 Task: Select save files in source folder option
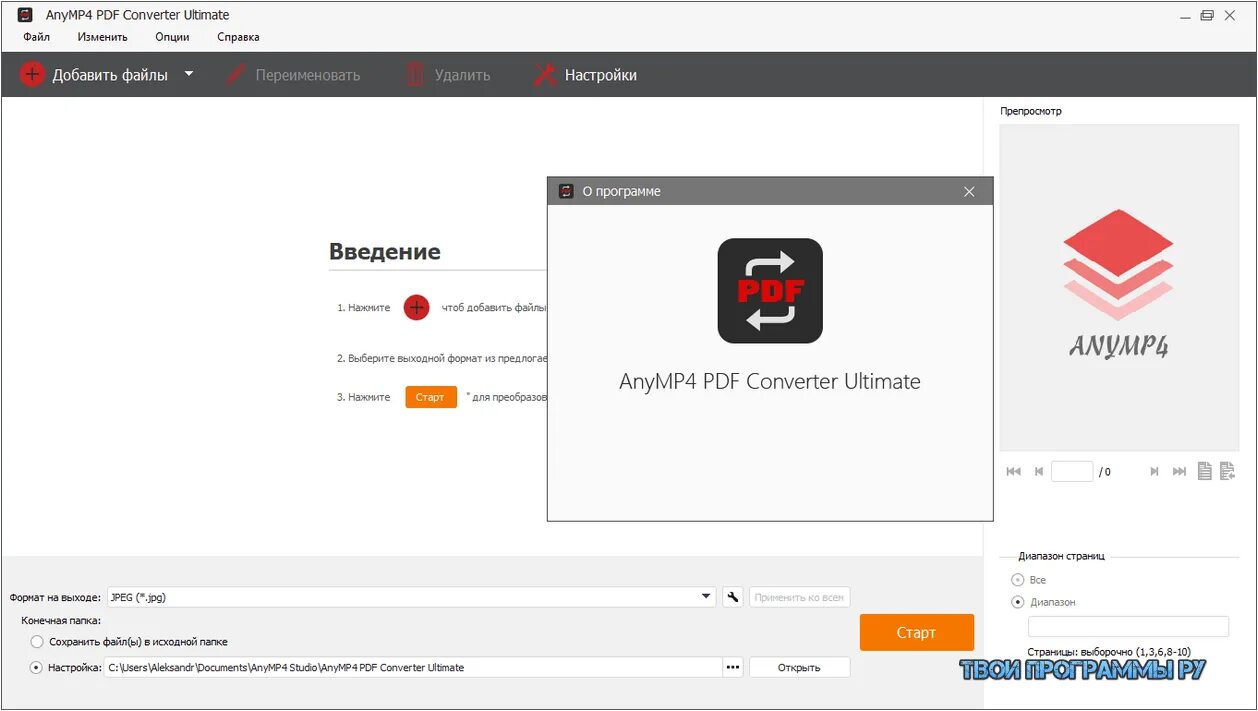(x=37, y=641)
